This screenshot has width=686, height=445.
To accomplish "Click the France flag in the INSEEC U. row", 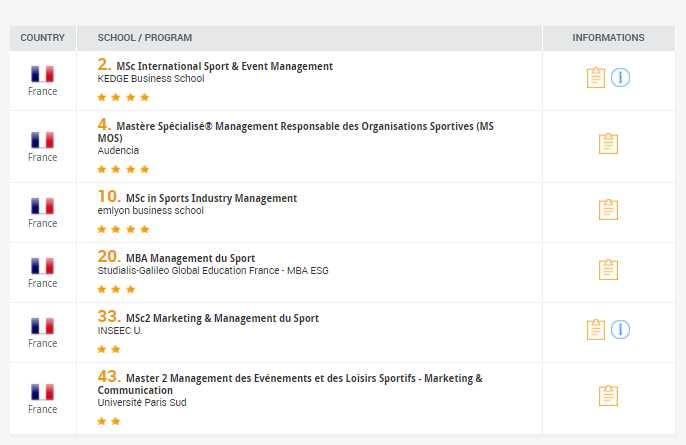I will point(42,326).
